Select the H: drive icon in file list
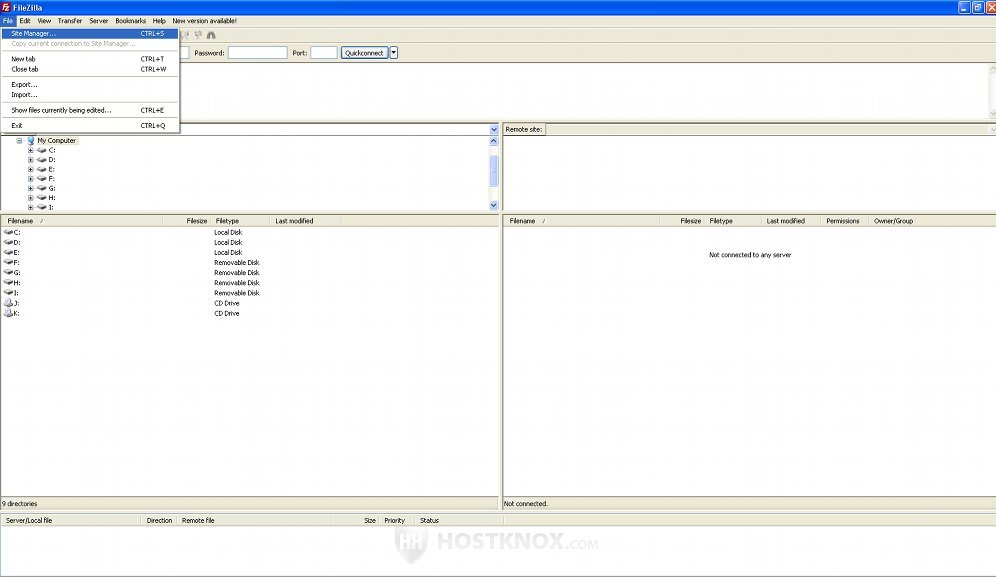The height and width of the screenshot is (577, 996). (8, 283)
